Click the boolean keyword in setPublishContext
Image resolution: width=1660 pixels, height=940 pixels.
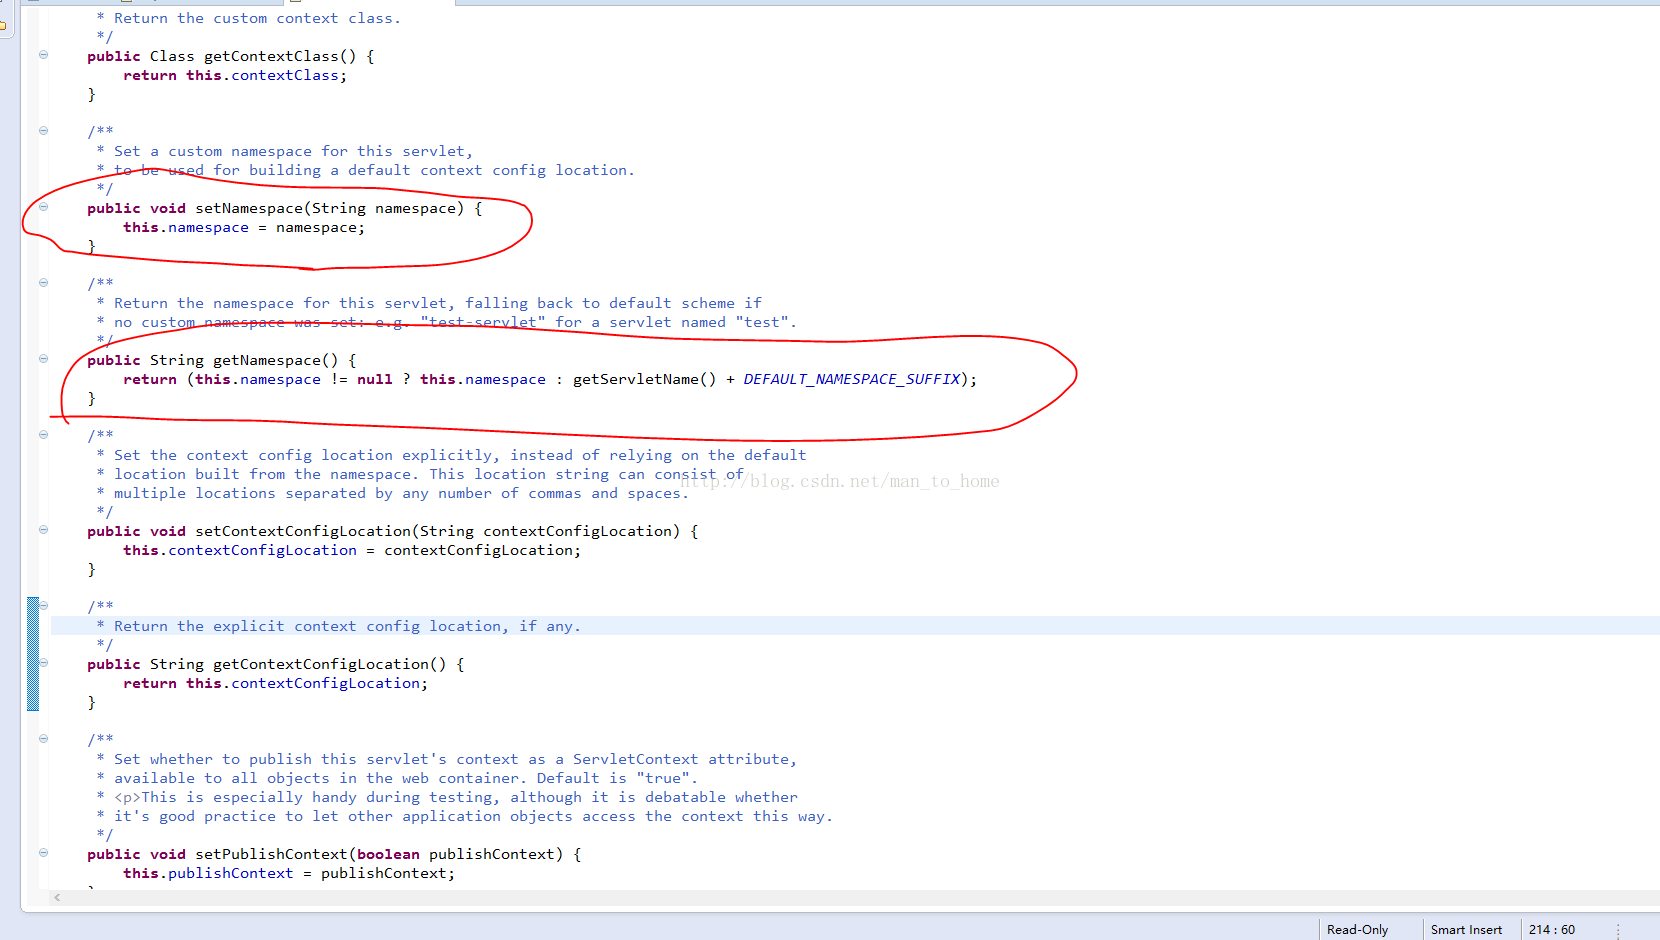388,854
